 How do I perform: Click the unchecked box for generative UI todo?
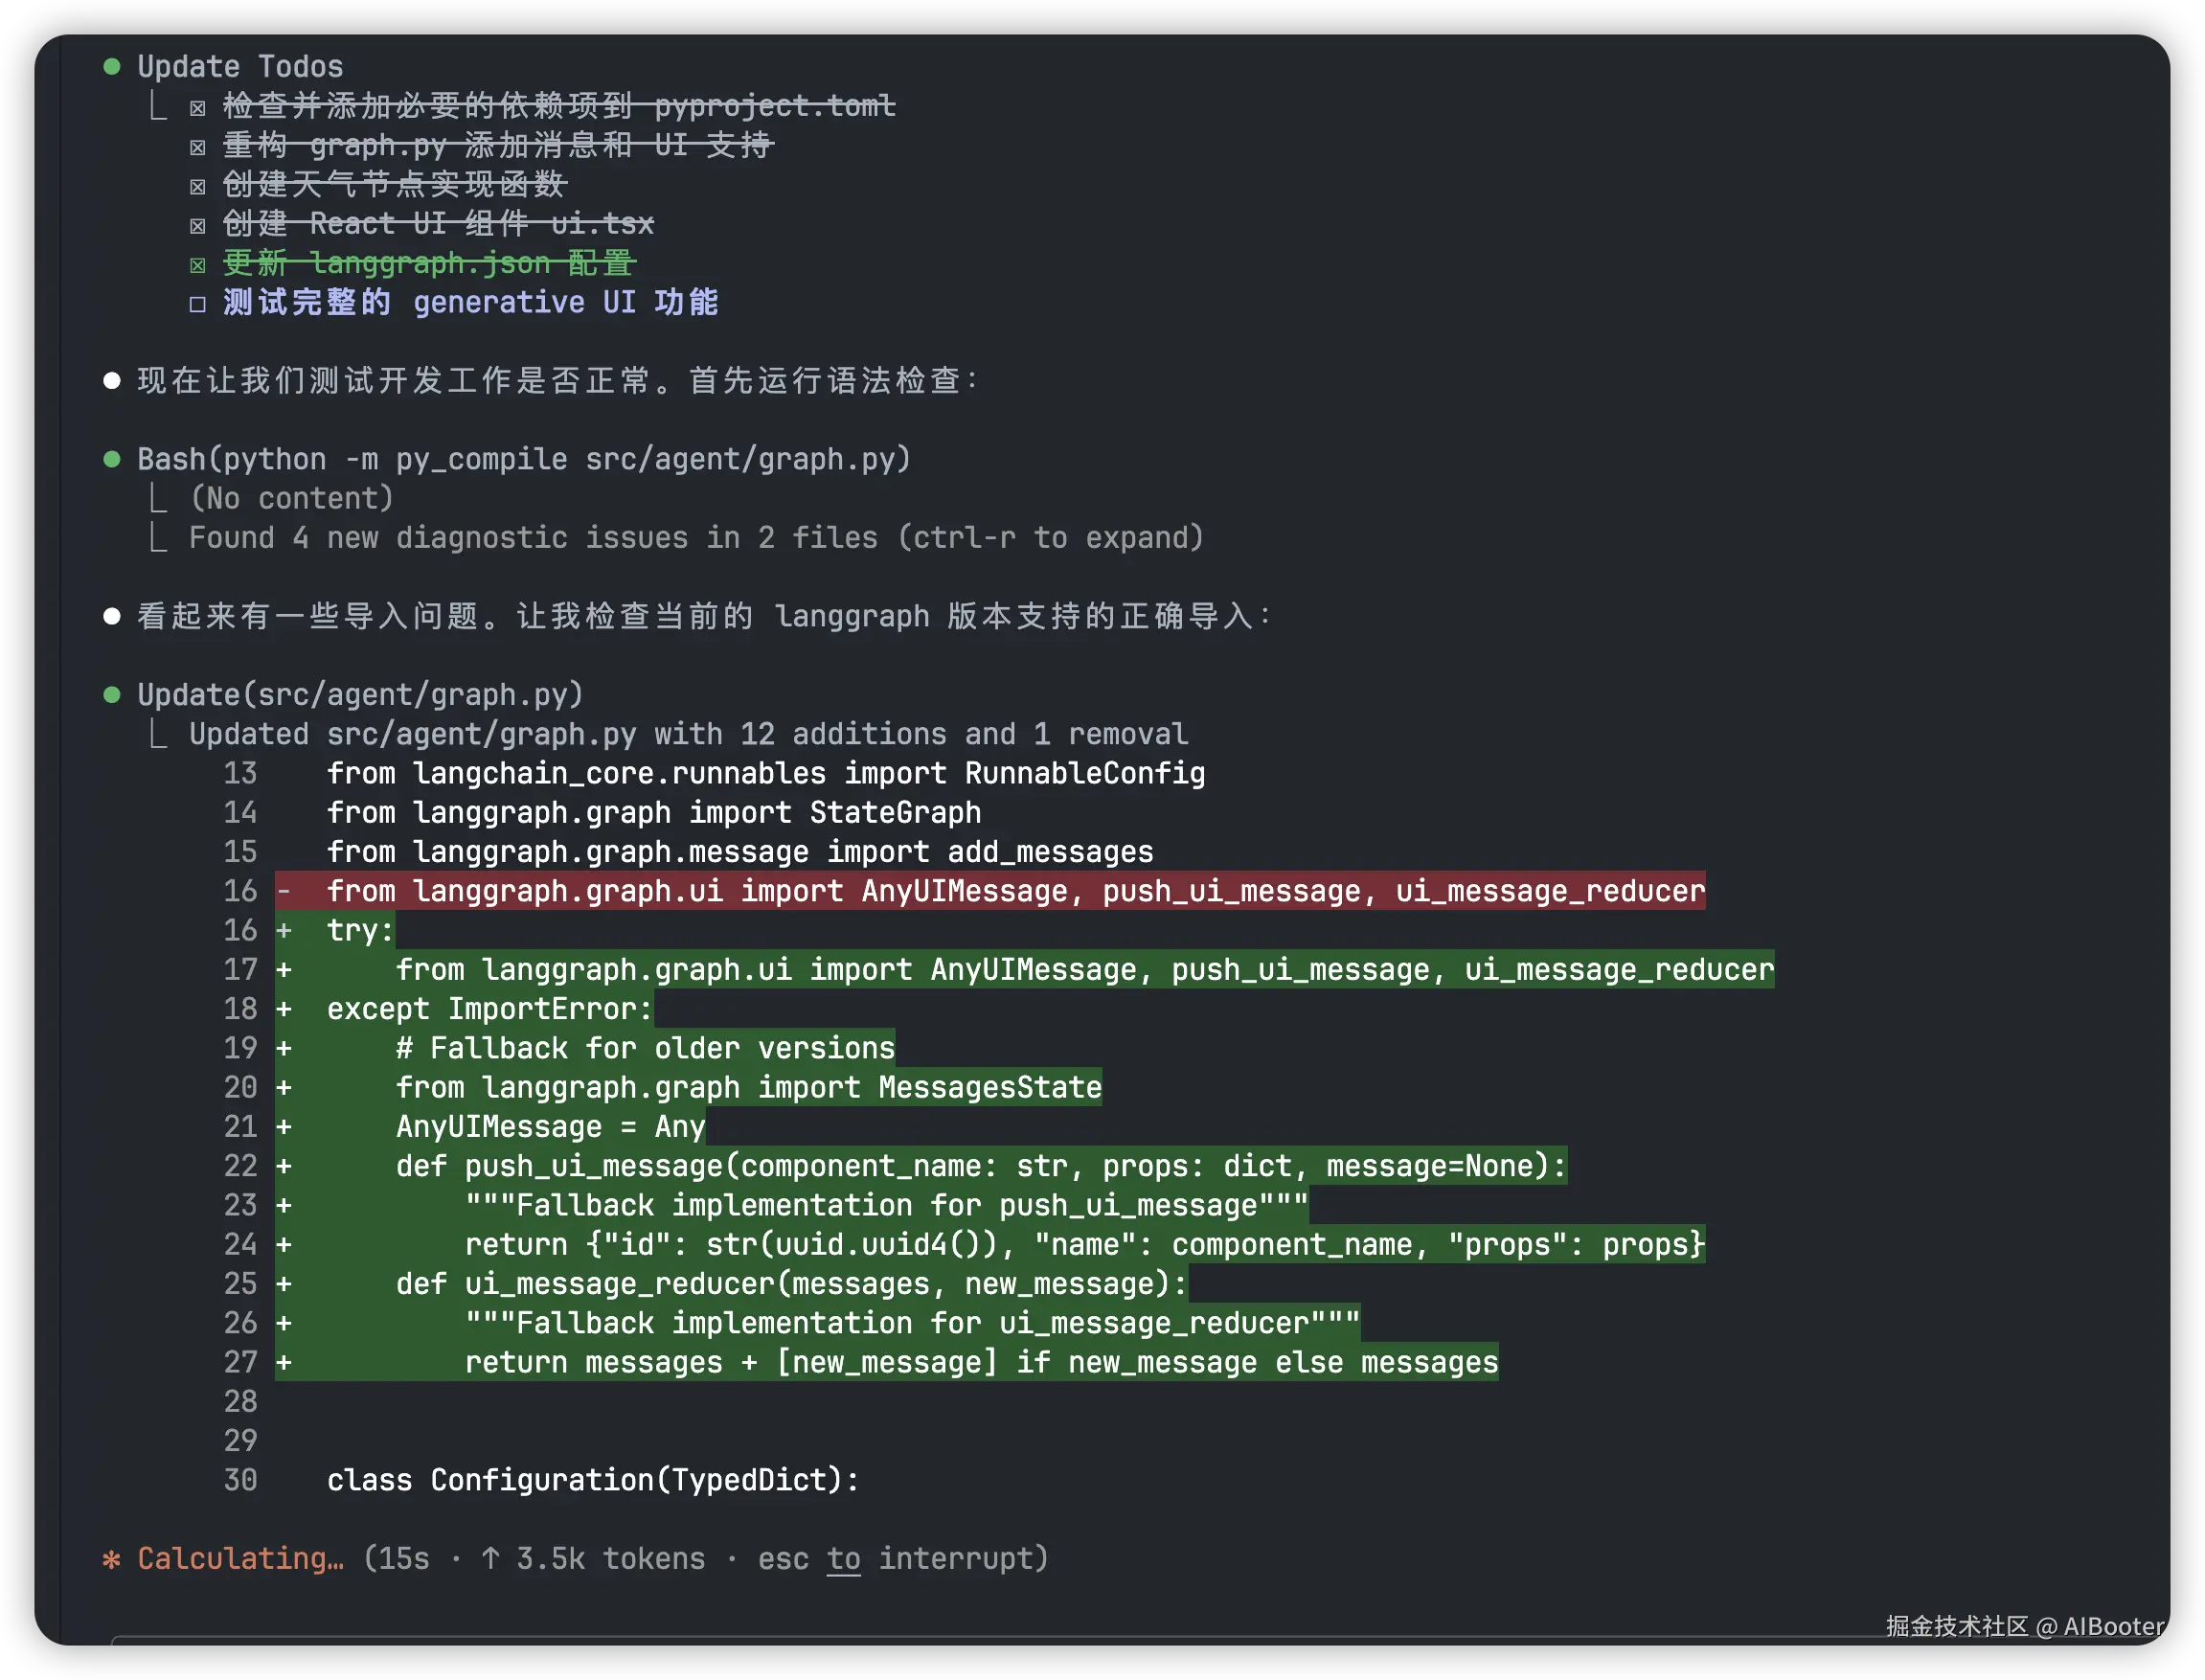pos(198,304)
